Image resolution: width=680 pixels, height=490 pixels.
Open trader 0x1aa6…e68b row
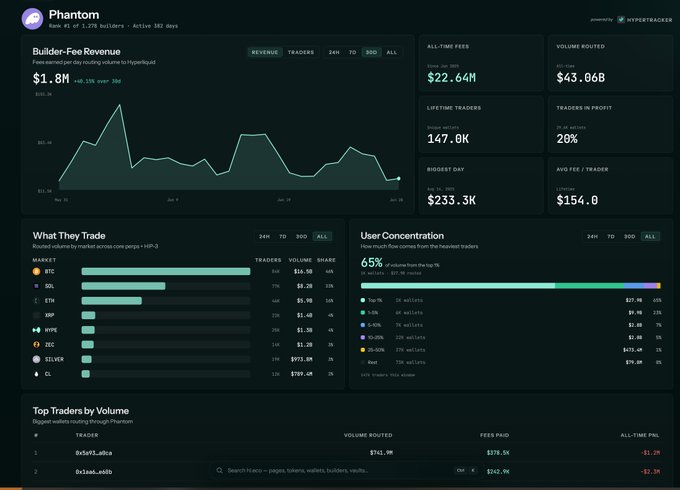point(347,472)
